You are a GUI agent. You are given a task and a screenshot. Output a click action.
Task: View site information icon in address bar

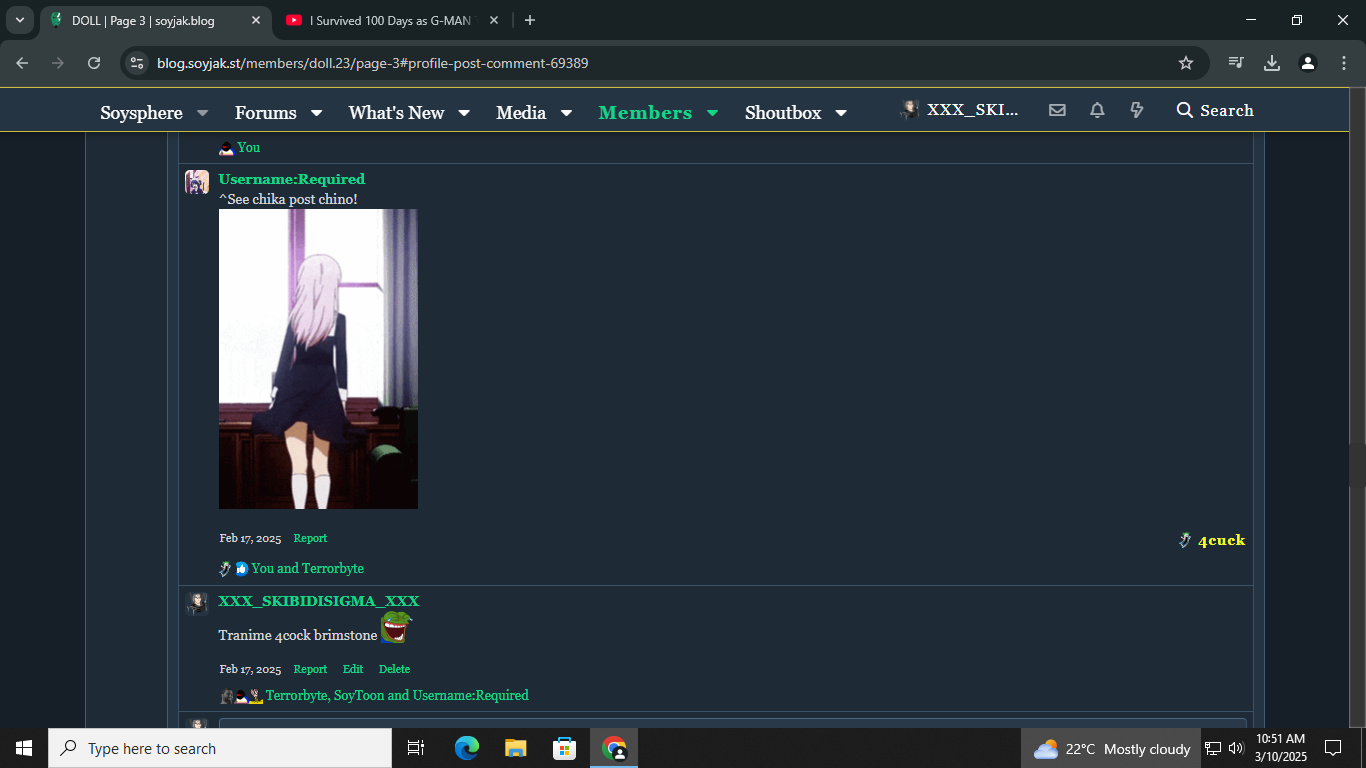click(x=138, y=63)
